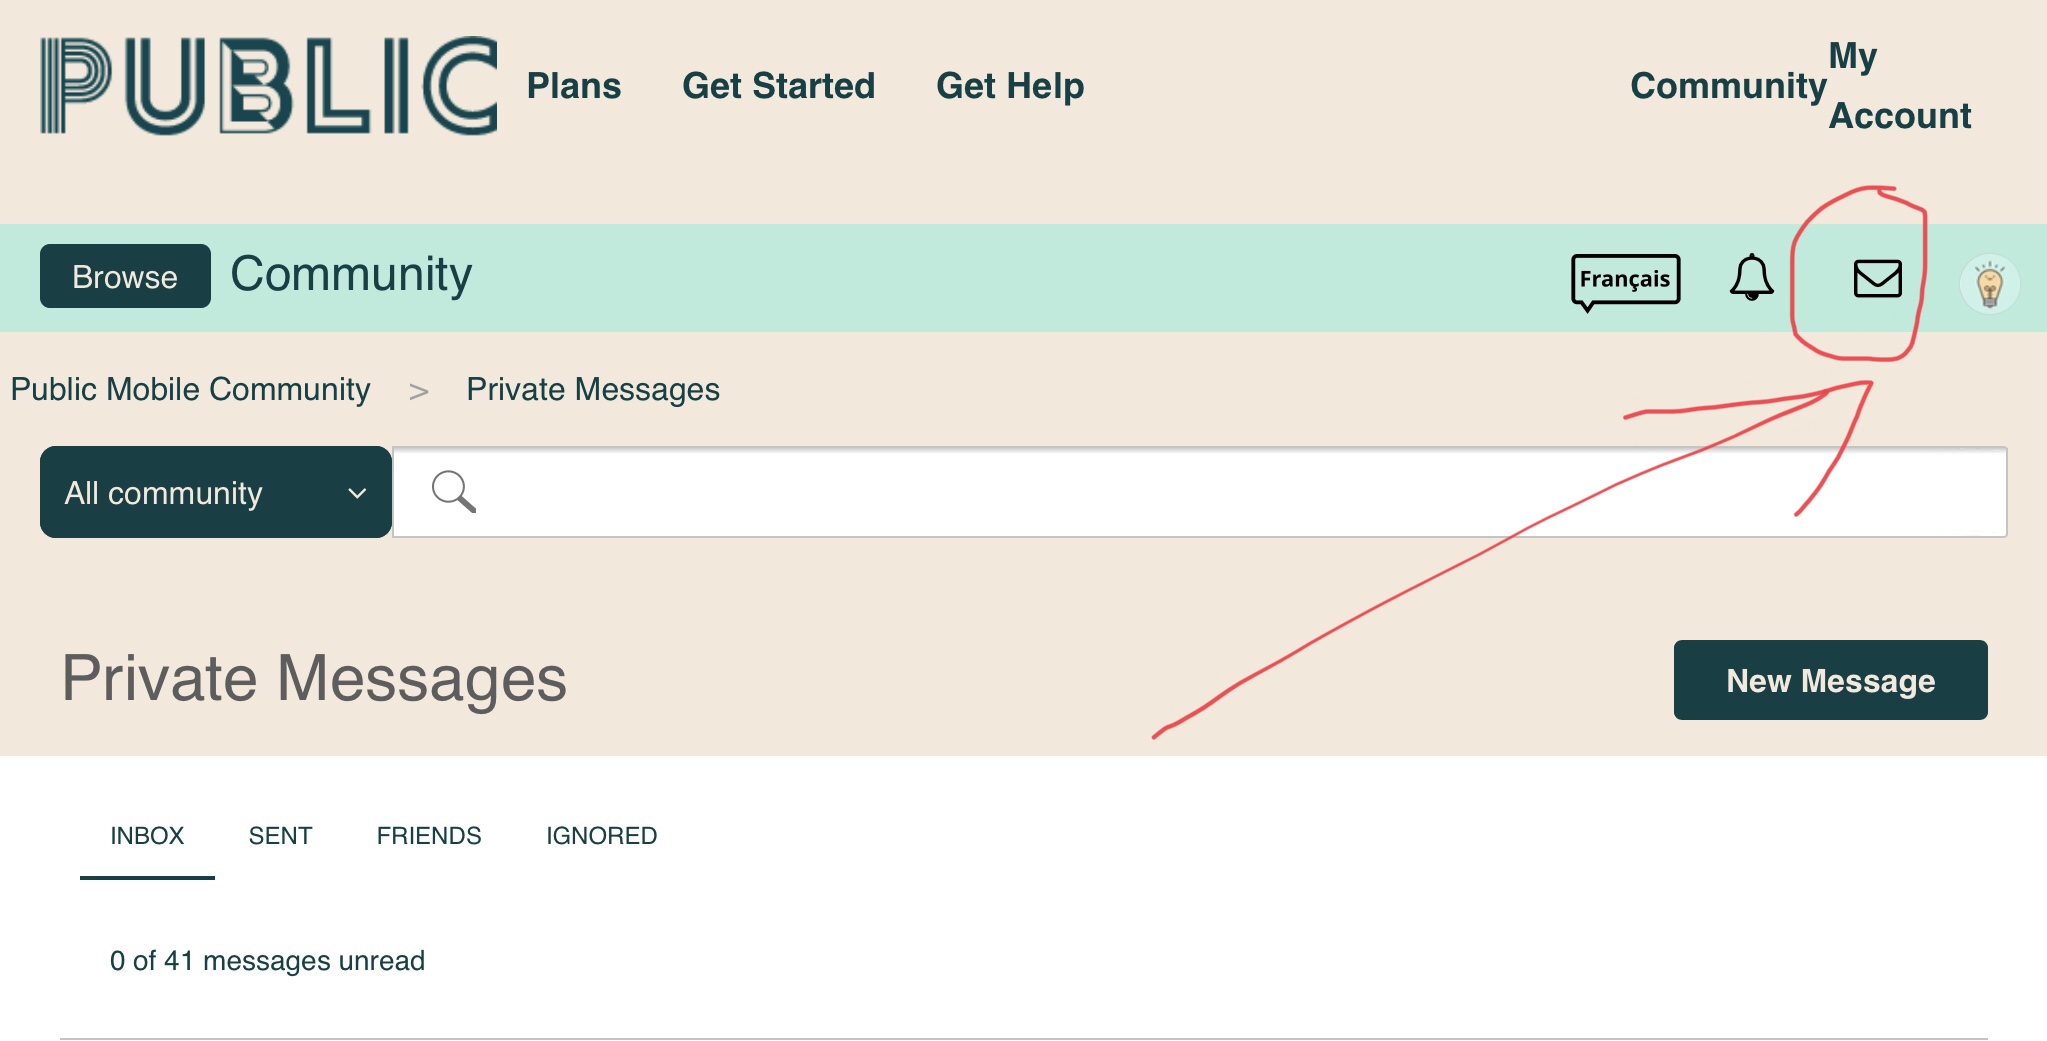Click the notifications bell icon
The width and height of the screenshot is (2047, 1041).
[1751, 277]
